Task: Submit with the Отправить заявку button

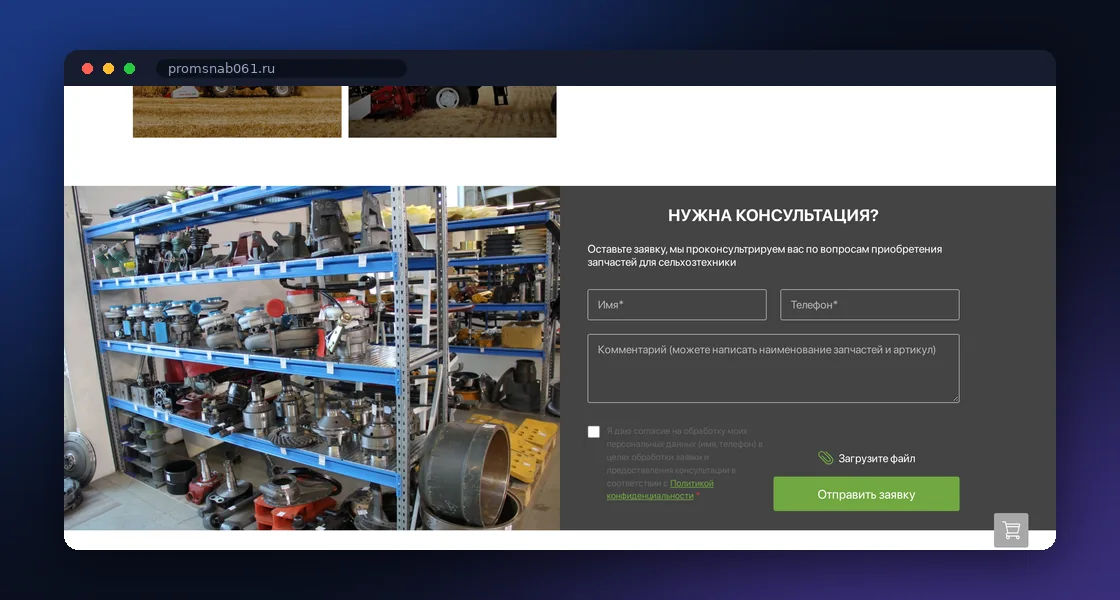Action: click(x=866, y=494)
